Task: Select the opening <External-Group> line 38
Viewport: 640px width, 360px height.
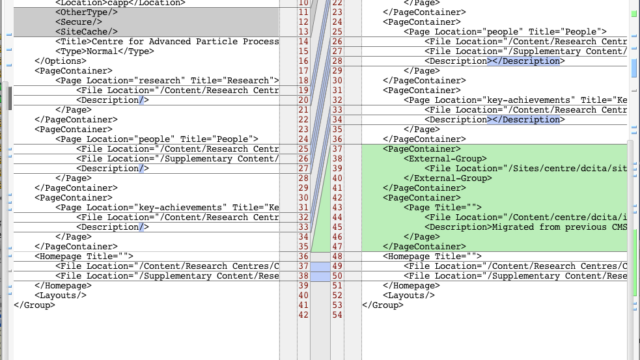Action: (445, 159)
